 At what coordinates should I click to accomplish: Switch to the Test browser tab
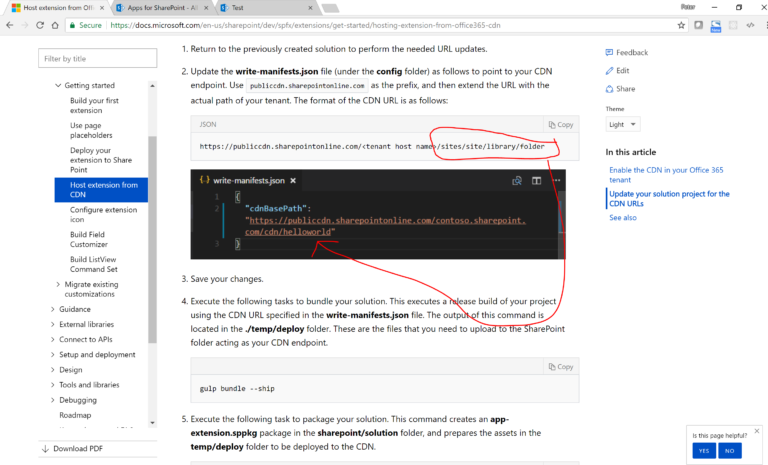pyautogui.click(x=267, y=8)
